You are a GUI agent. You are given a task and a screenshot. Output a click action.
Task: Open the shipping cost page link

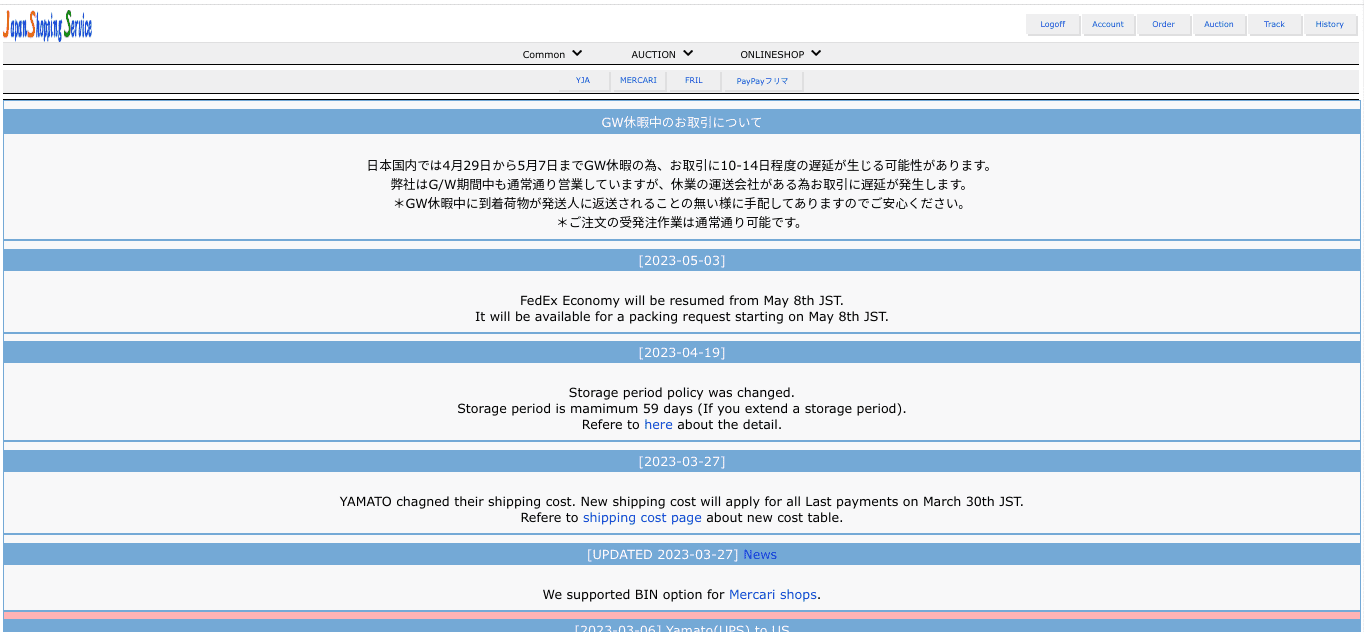tap(641, 517)
